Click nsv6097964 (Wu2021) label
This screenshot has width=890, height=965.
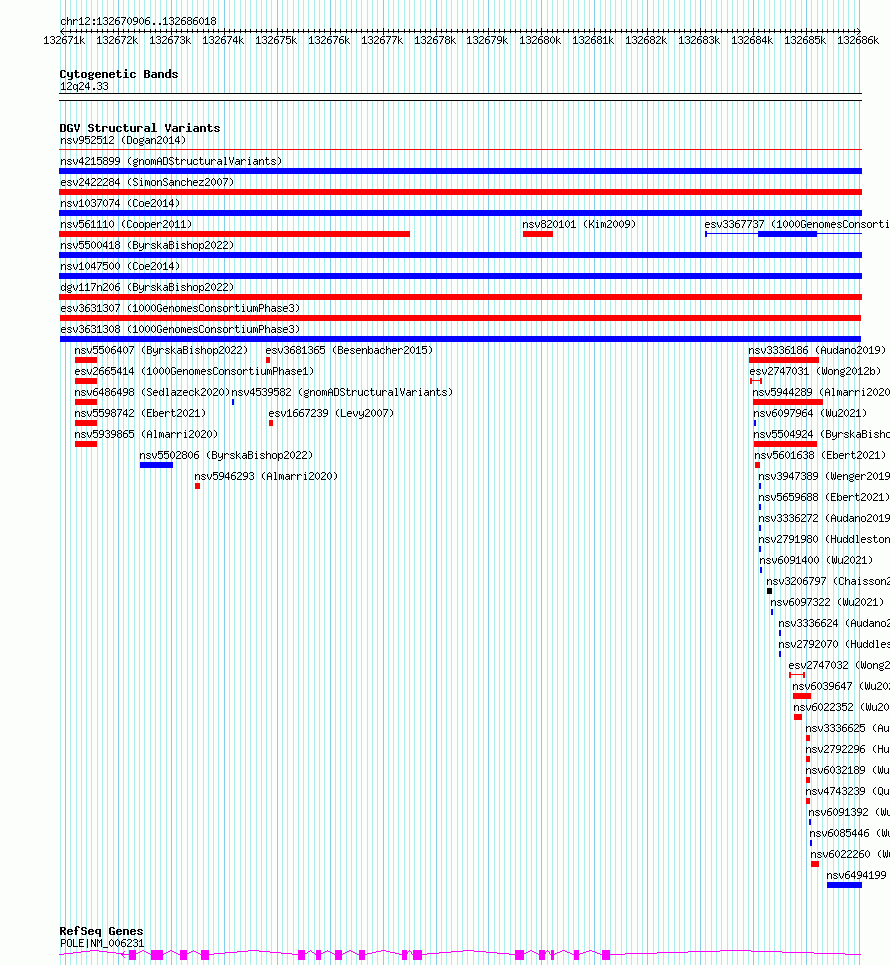810,413
